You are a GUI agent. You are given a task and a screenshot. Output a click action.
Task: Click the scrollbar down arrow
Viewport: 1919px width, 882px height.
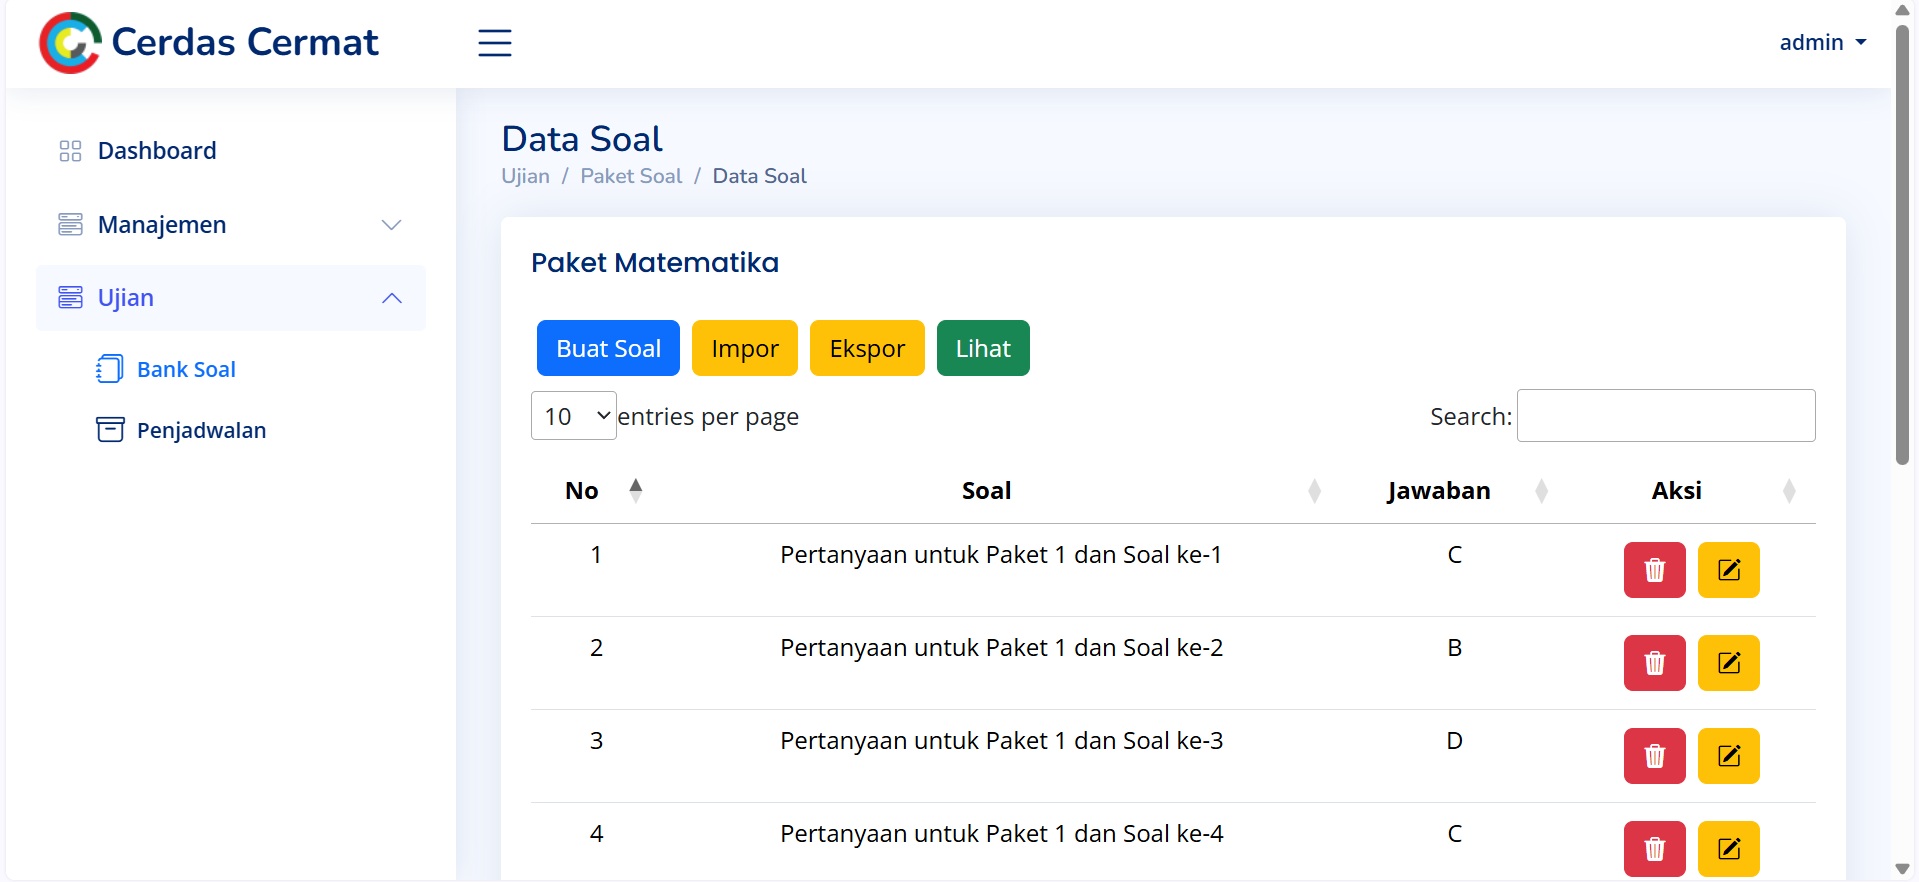point(1902,869)
